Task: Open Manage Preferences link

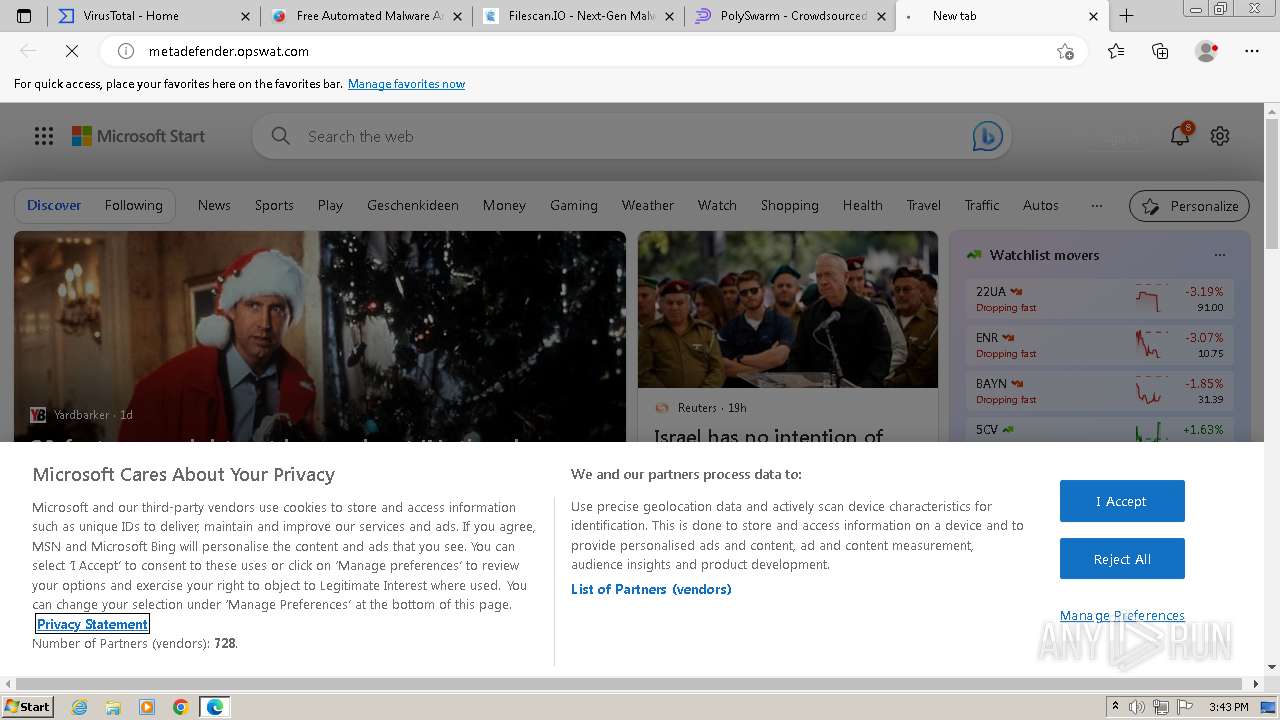Action: click(x=1122, y=615)
